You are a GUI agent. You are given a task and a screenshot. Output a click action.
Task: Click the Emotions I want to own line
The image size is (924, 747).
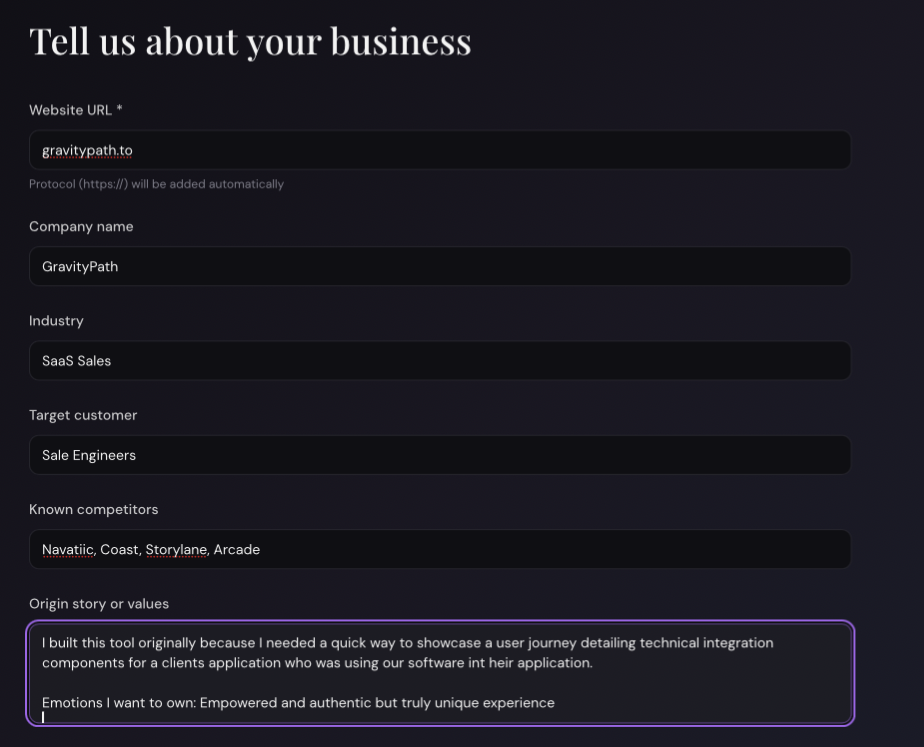pos(297,702)
